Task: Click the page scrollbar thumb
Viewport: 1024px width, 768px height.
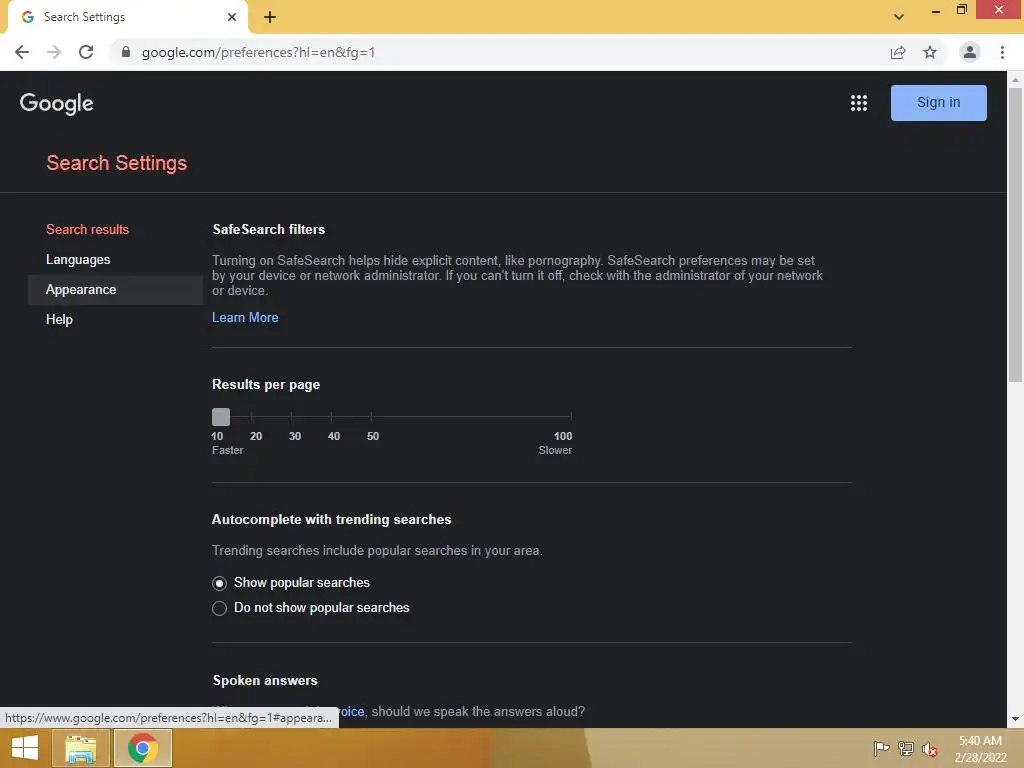Action: point(1015,234)
